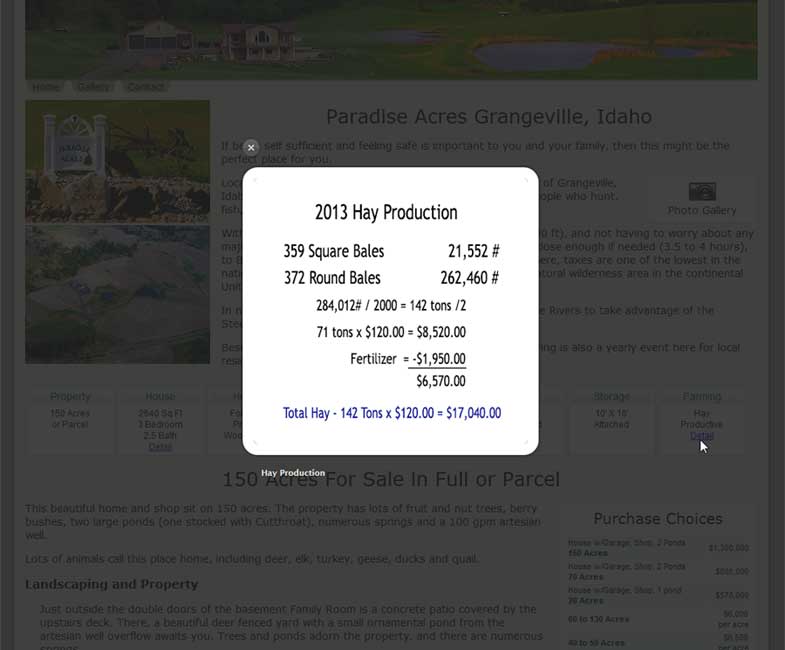Click the panoramic header banner image

point(391,40)
